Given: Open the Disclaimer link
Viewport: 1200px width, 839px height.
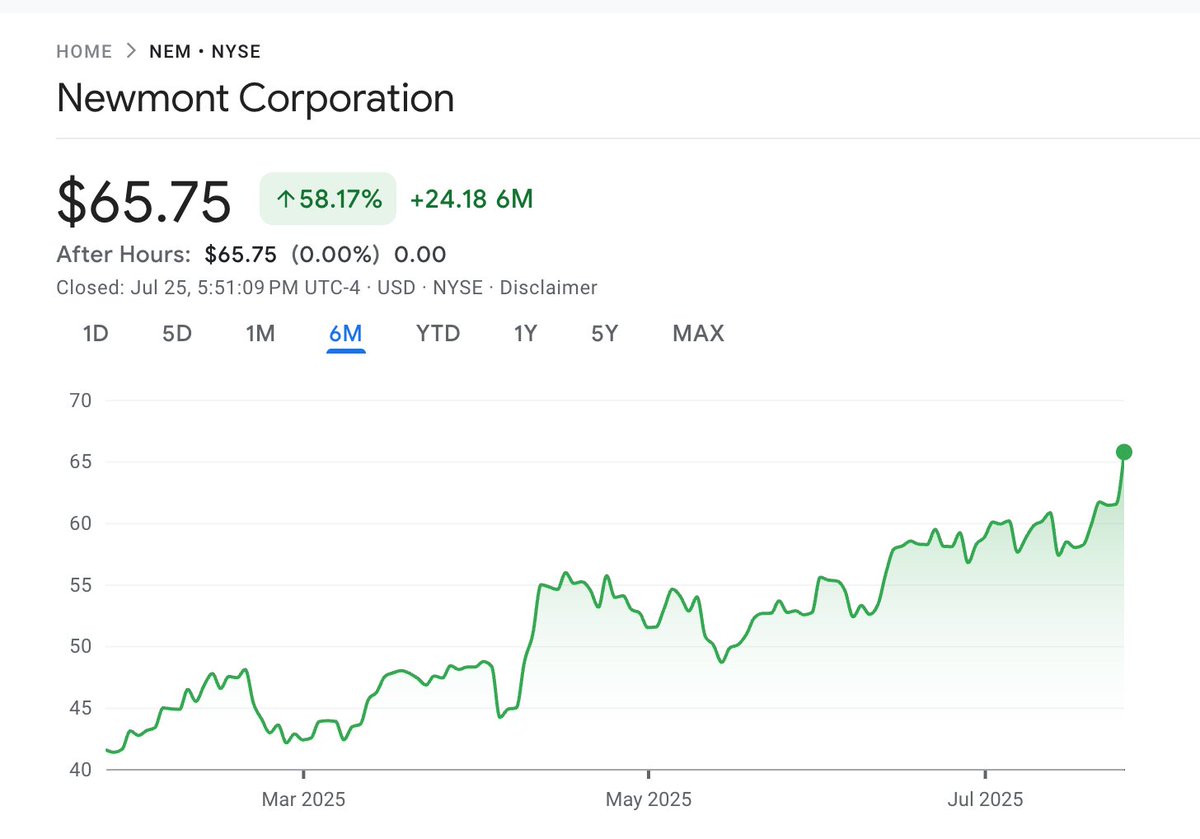Looking at the screenshot, I should coord(548,288).
